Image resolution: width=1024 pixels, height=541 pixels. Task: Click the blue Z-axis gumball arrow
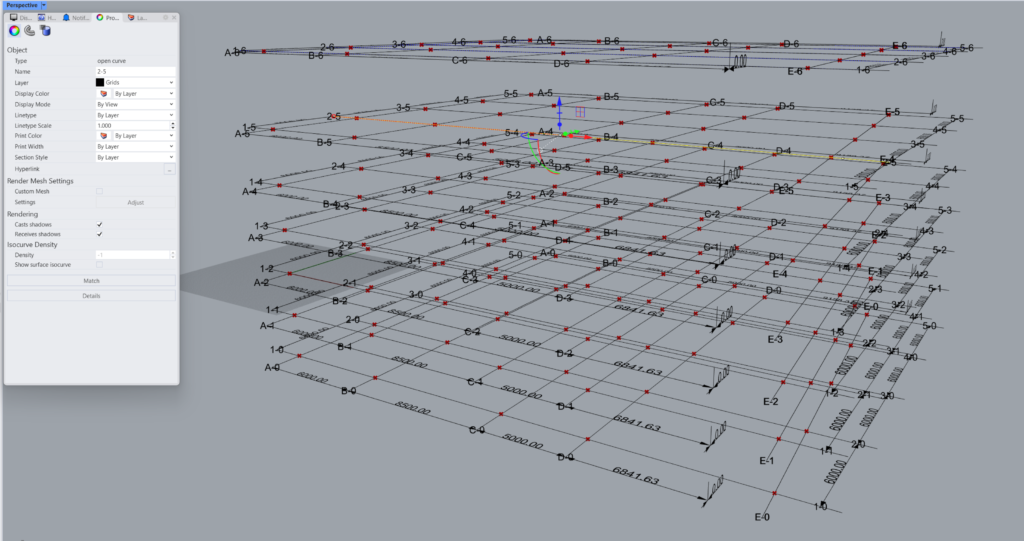point(559,102)
